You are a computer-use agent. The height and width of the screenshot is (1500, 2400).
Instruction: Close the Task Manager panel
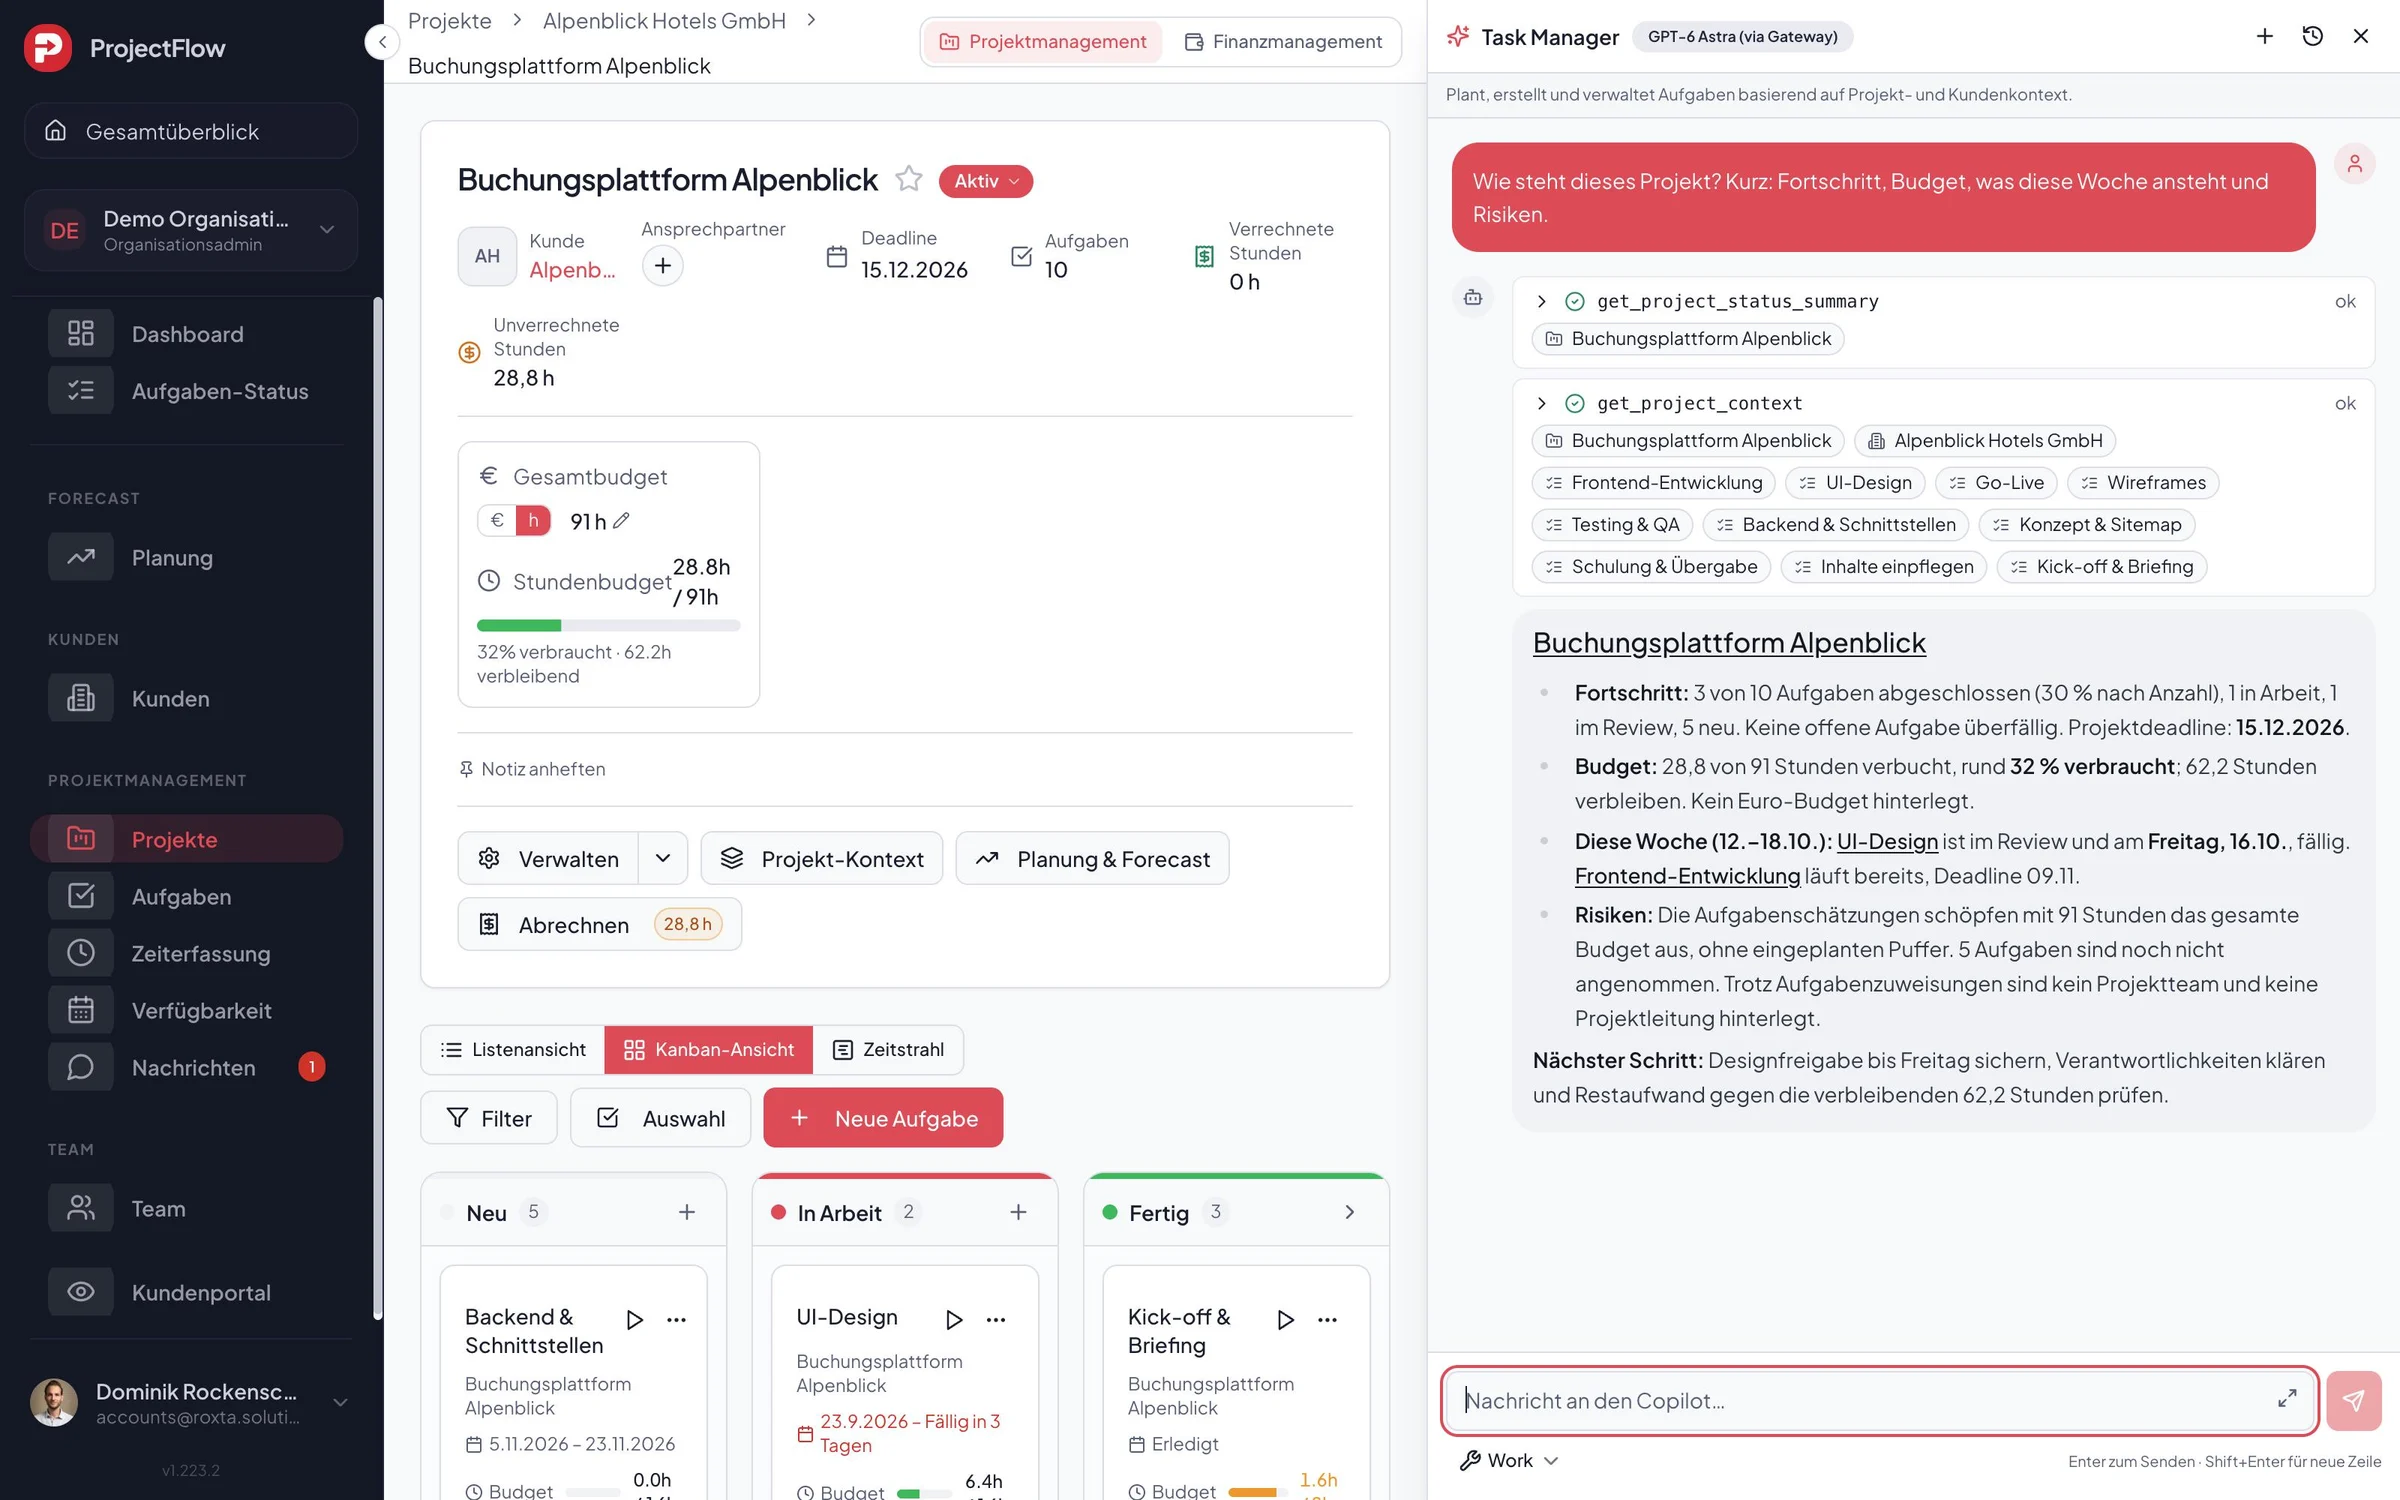pos(2361,36)
